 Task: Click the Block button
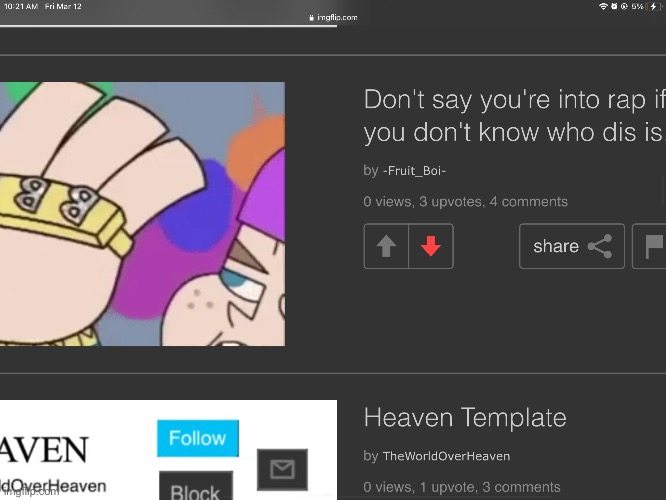pyautogui.click(x=196, y=486)
